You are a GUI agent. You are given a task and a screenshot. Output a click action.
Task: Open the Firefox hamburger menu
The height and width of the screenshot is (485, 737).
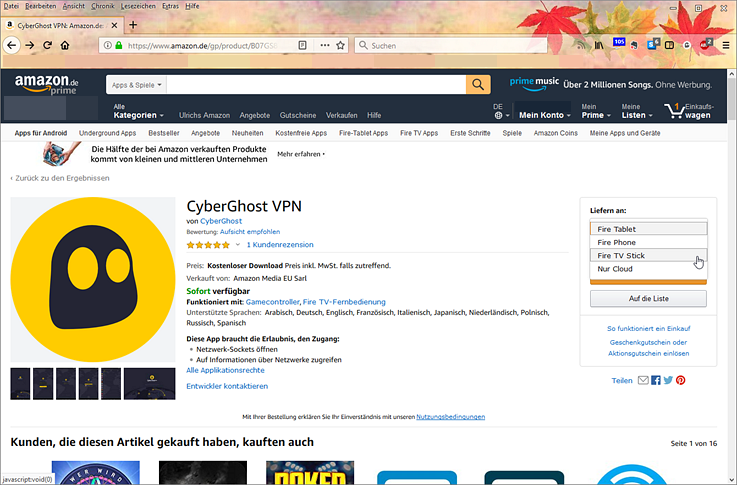[726, 46]
